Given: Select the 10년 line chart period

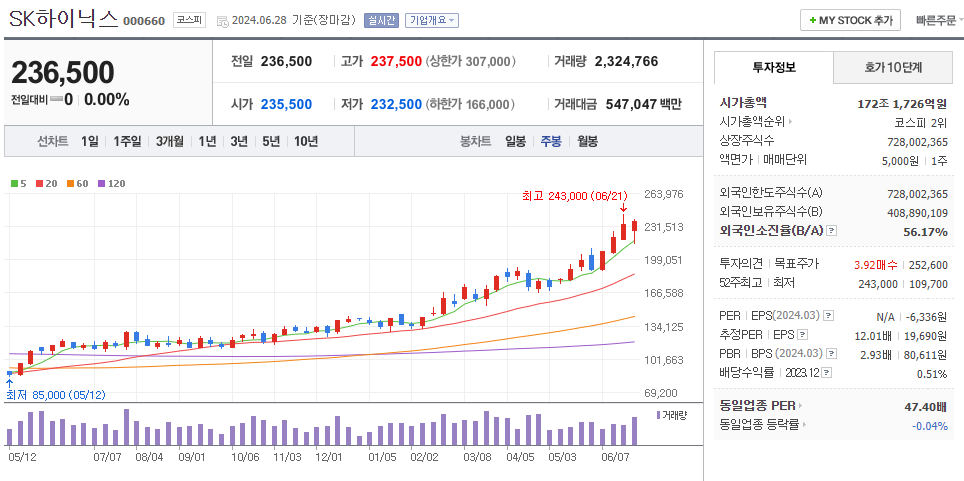Looking at the screenshot, I should coord(306,141).
